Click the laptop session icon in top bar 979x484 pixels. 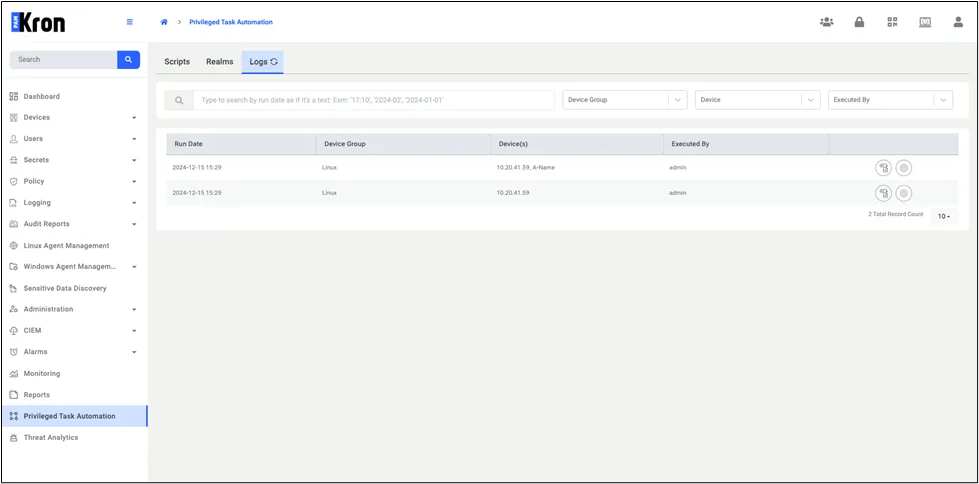(925, 22)
